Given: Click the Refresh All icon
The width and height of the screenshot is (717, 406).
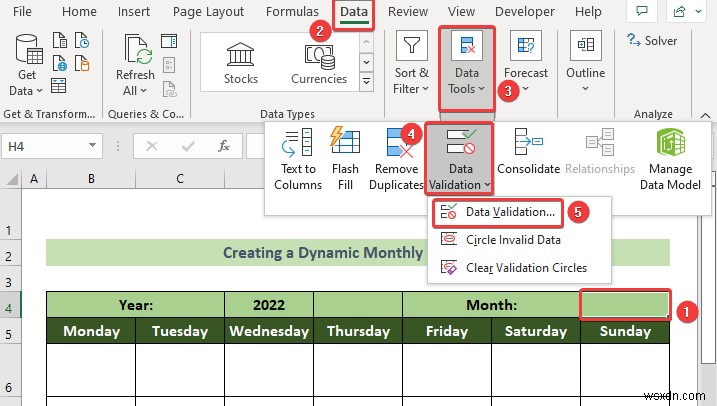Looking at the screenshot, I should tap(136, 49).
